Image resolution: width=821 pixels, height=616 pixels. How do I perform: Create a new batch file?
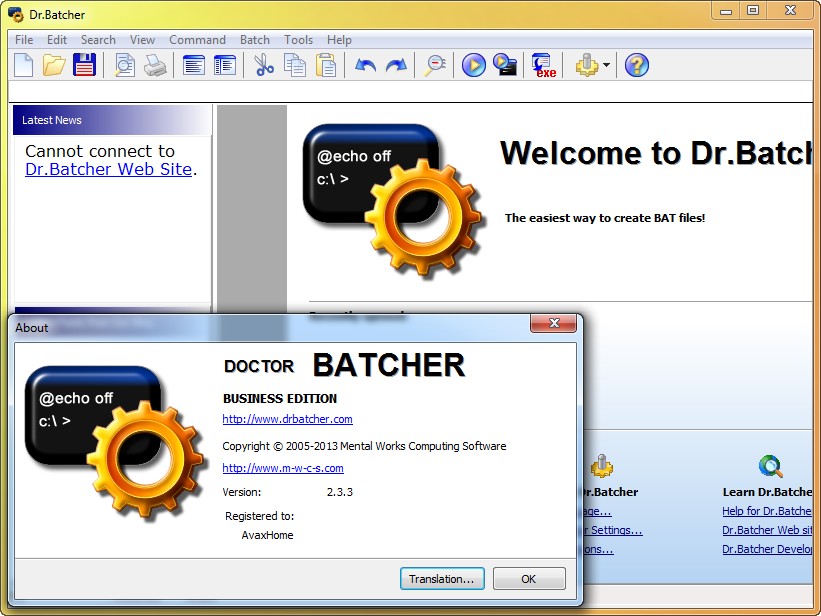coord(24,65)
